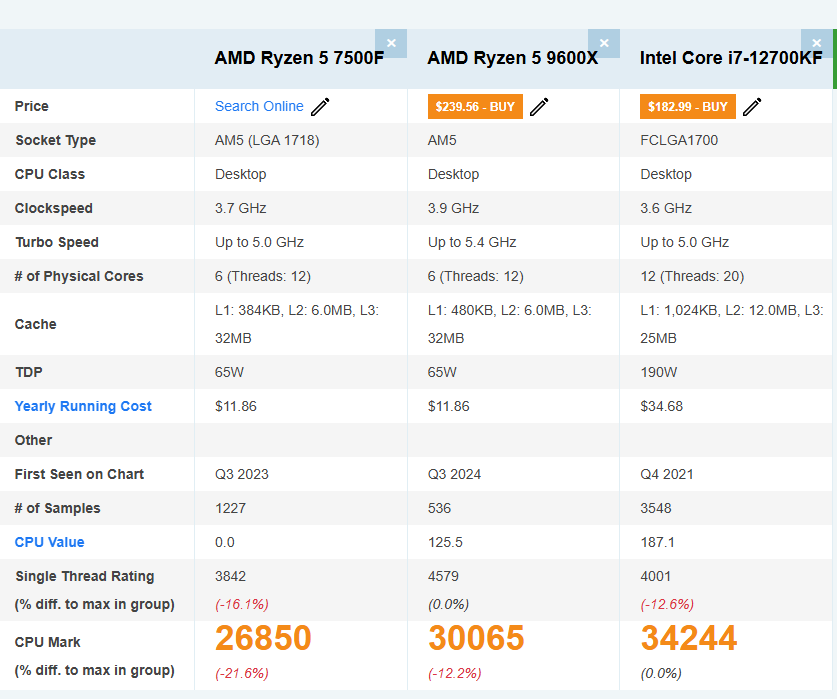Click single thread rating 4579
This screenshot has height=699, width=837.
click(443, 577)
